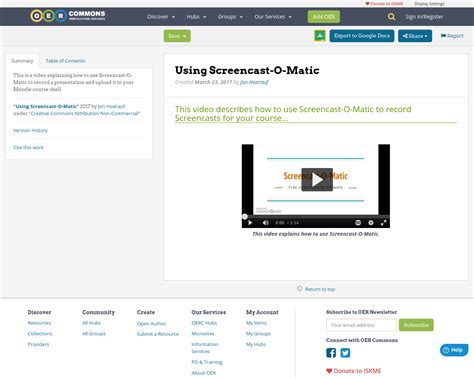Open the Save dropdown button
The width and height of the screenshot is (474, 379).
pos(177,36)
